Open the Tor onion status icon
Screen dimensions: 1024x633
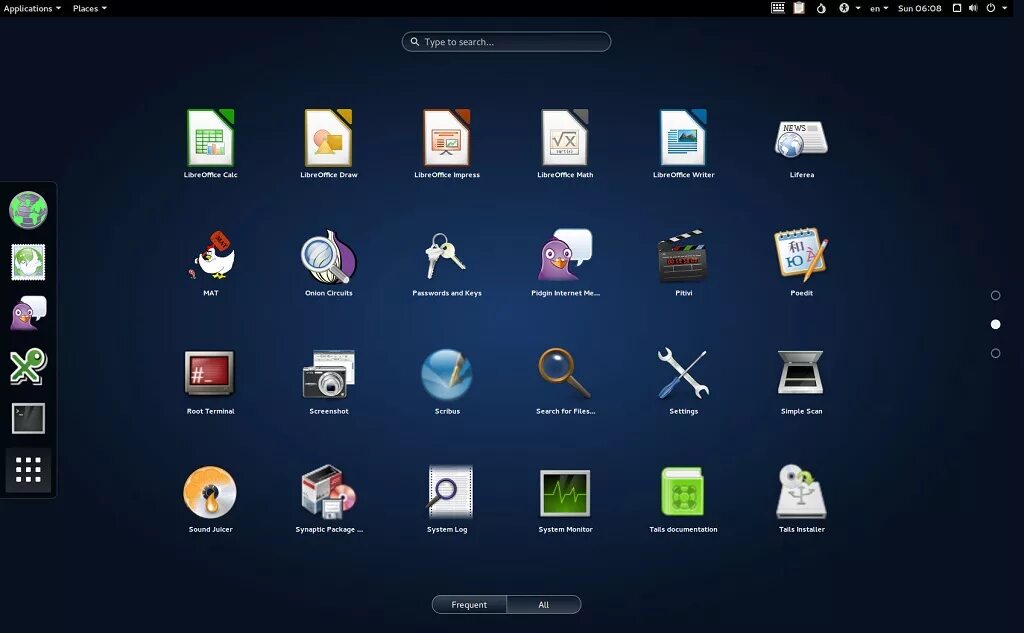[x=821, y=8]
